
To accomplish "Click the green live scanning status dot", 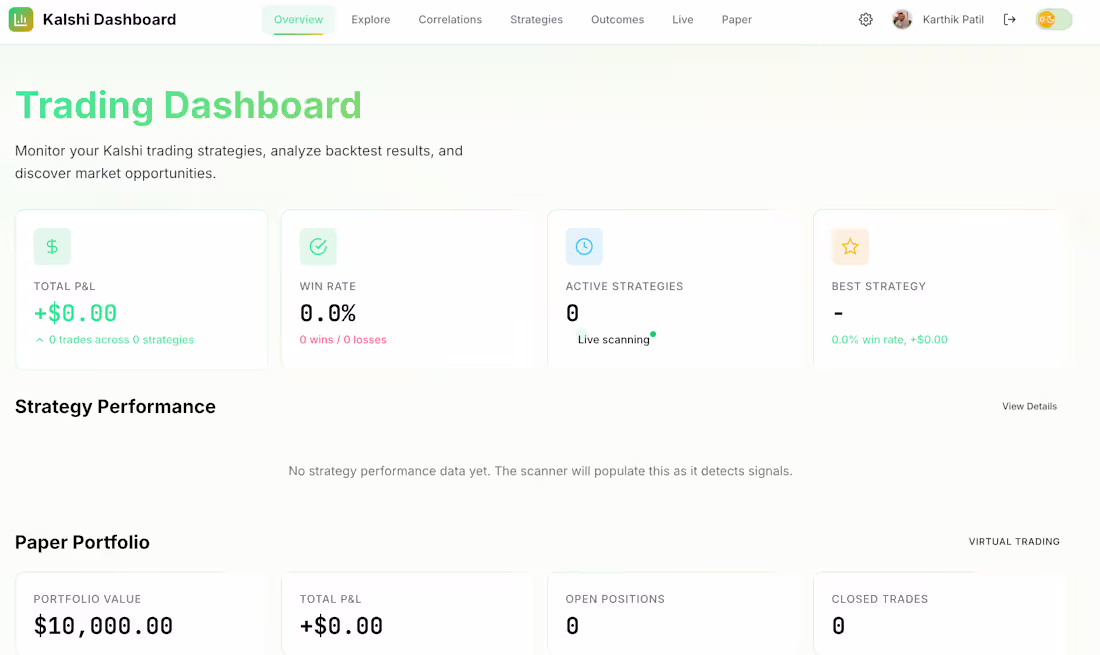I will coord(653,334).
